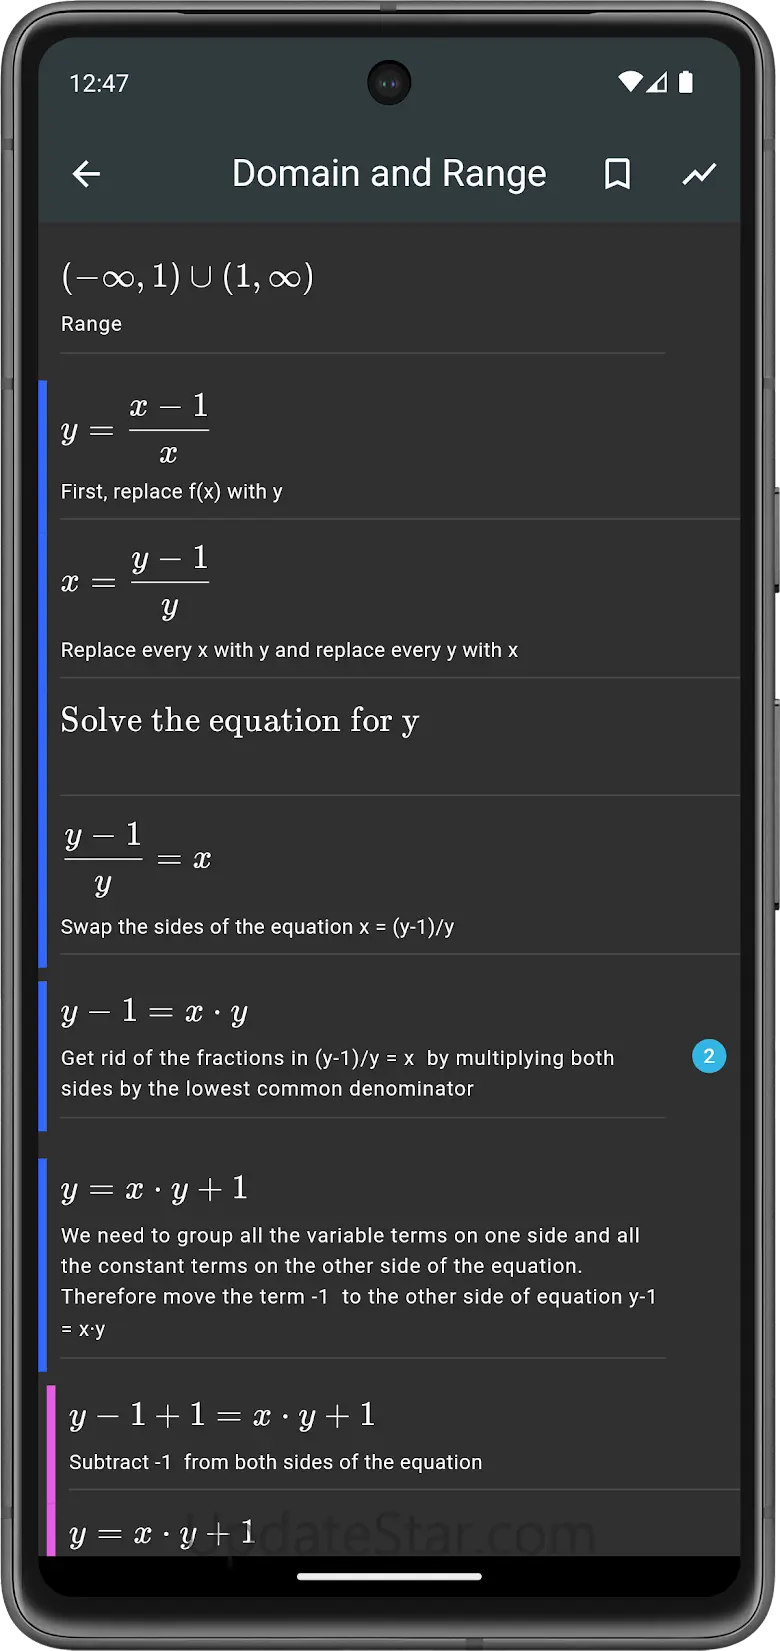Expand the blue 2 sub-steps badge
The image size is (780, 1651).
(x=709, y=1056)
